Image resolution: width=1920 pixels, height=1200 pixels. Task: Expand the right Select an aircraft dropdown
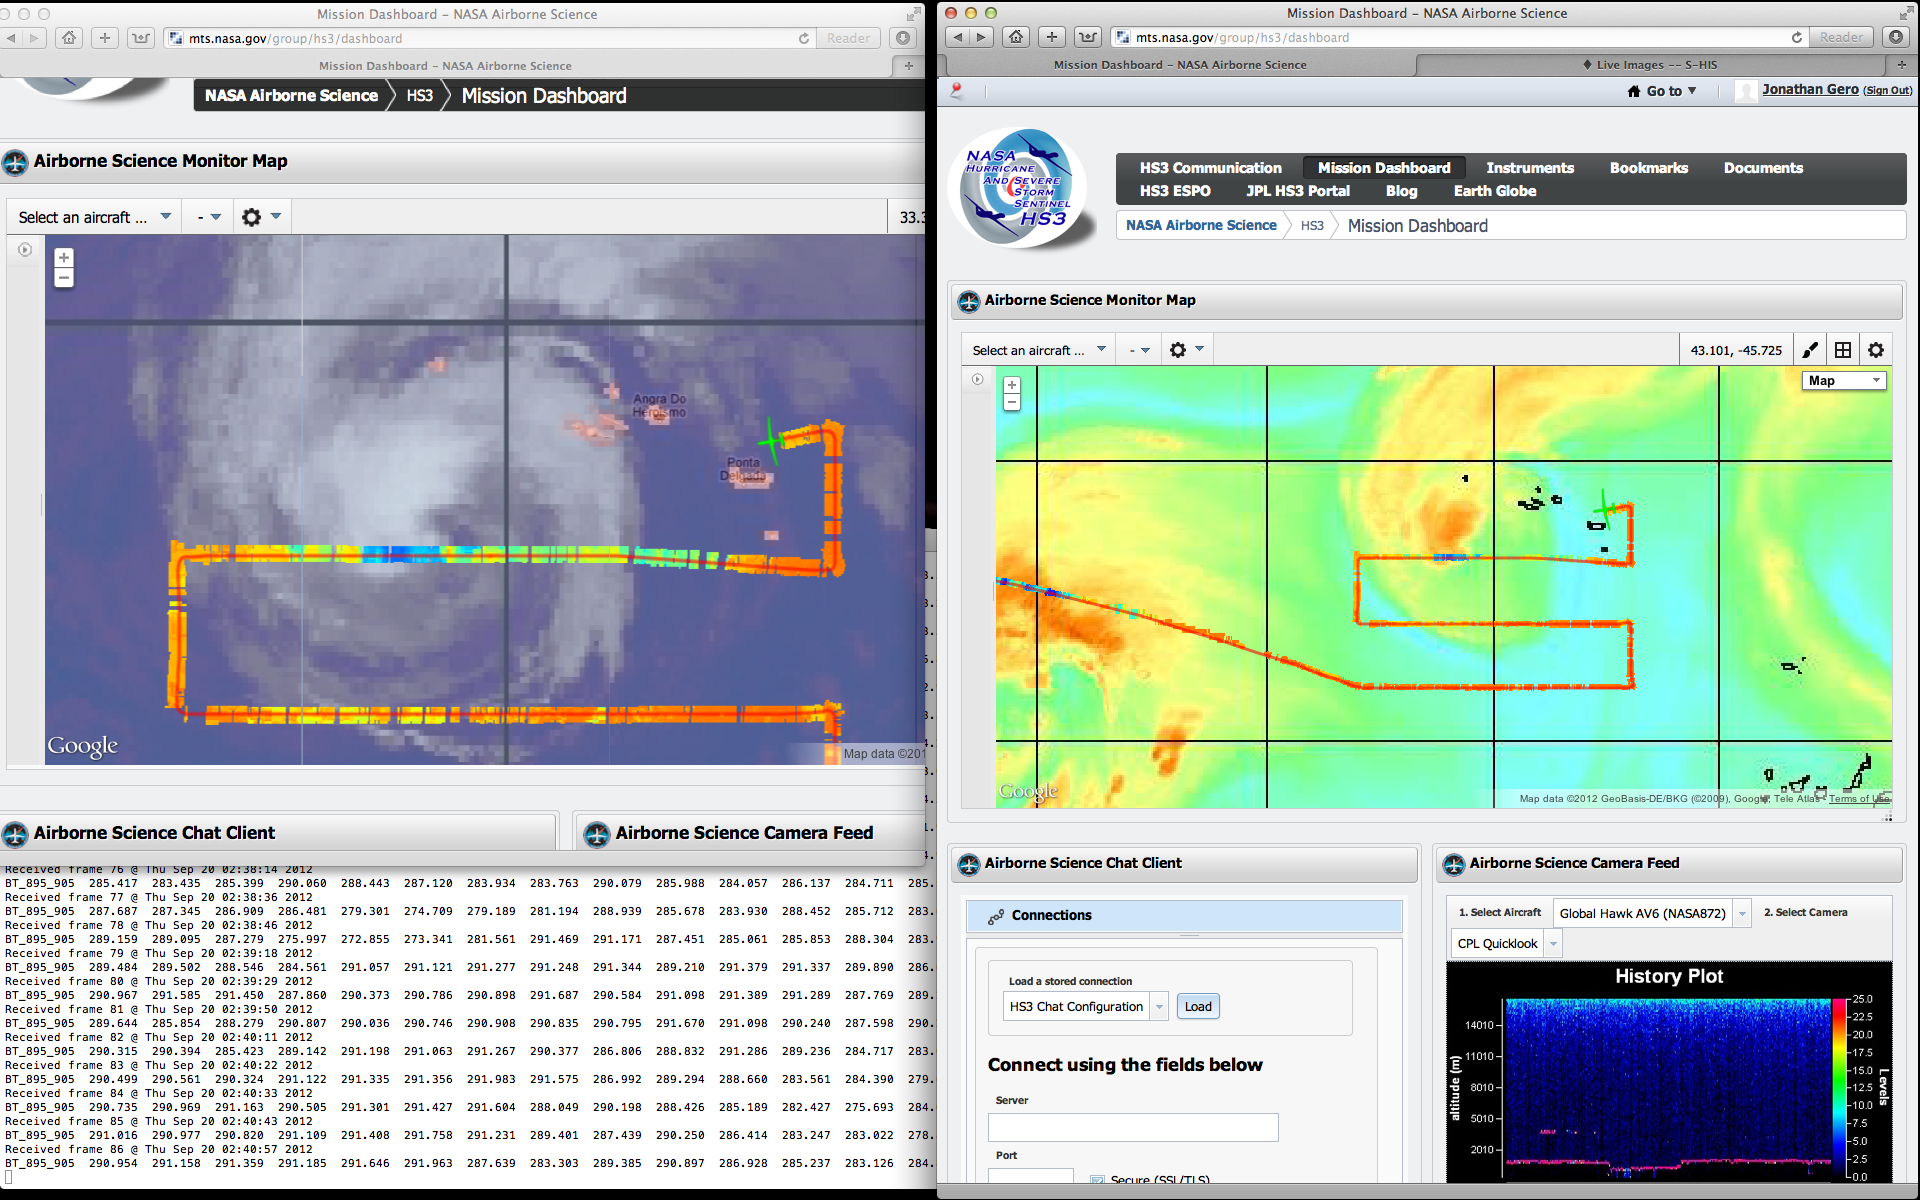(x=1039, y=350)
